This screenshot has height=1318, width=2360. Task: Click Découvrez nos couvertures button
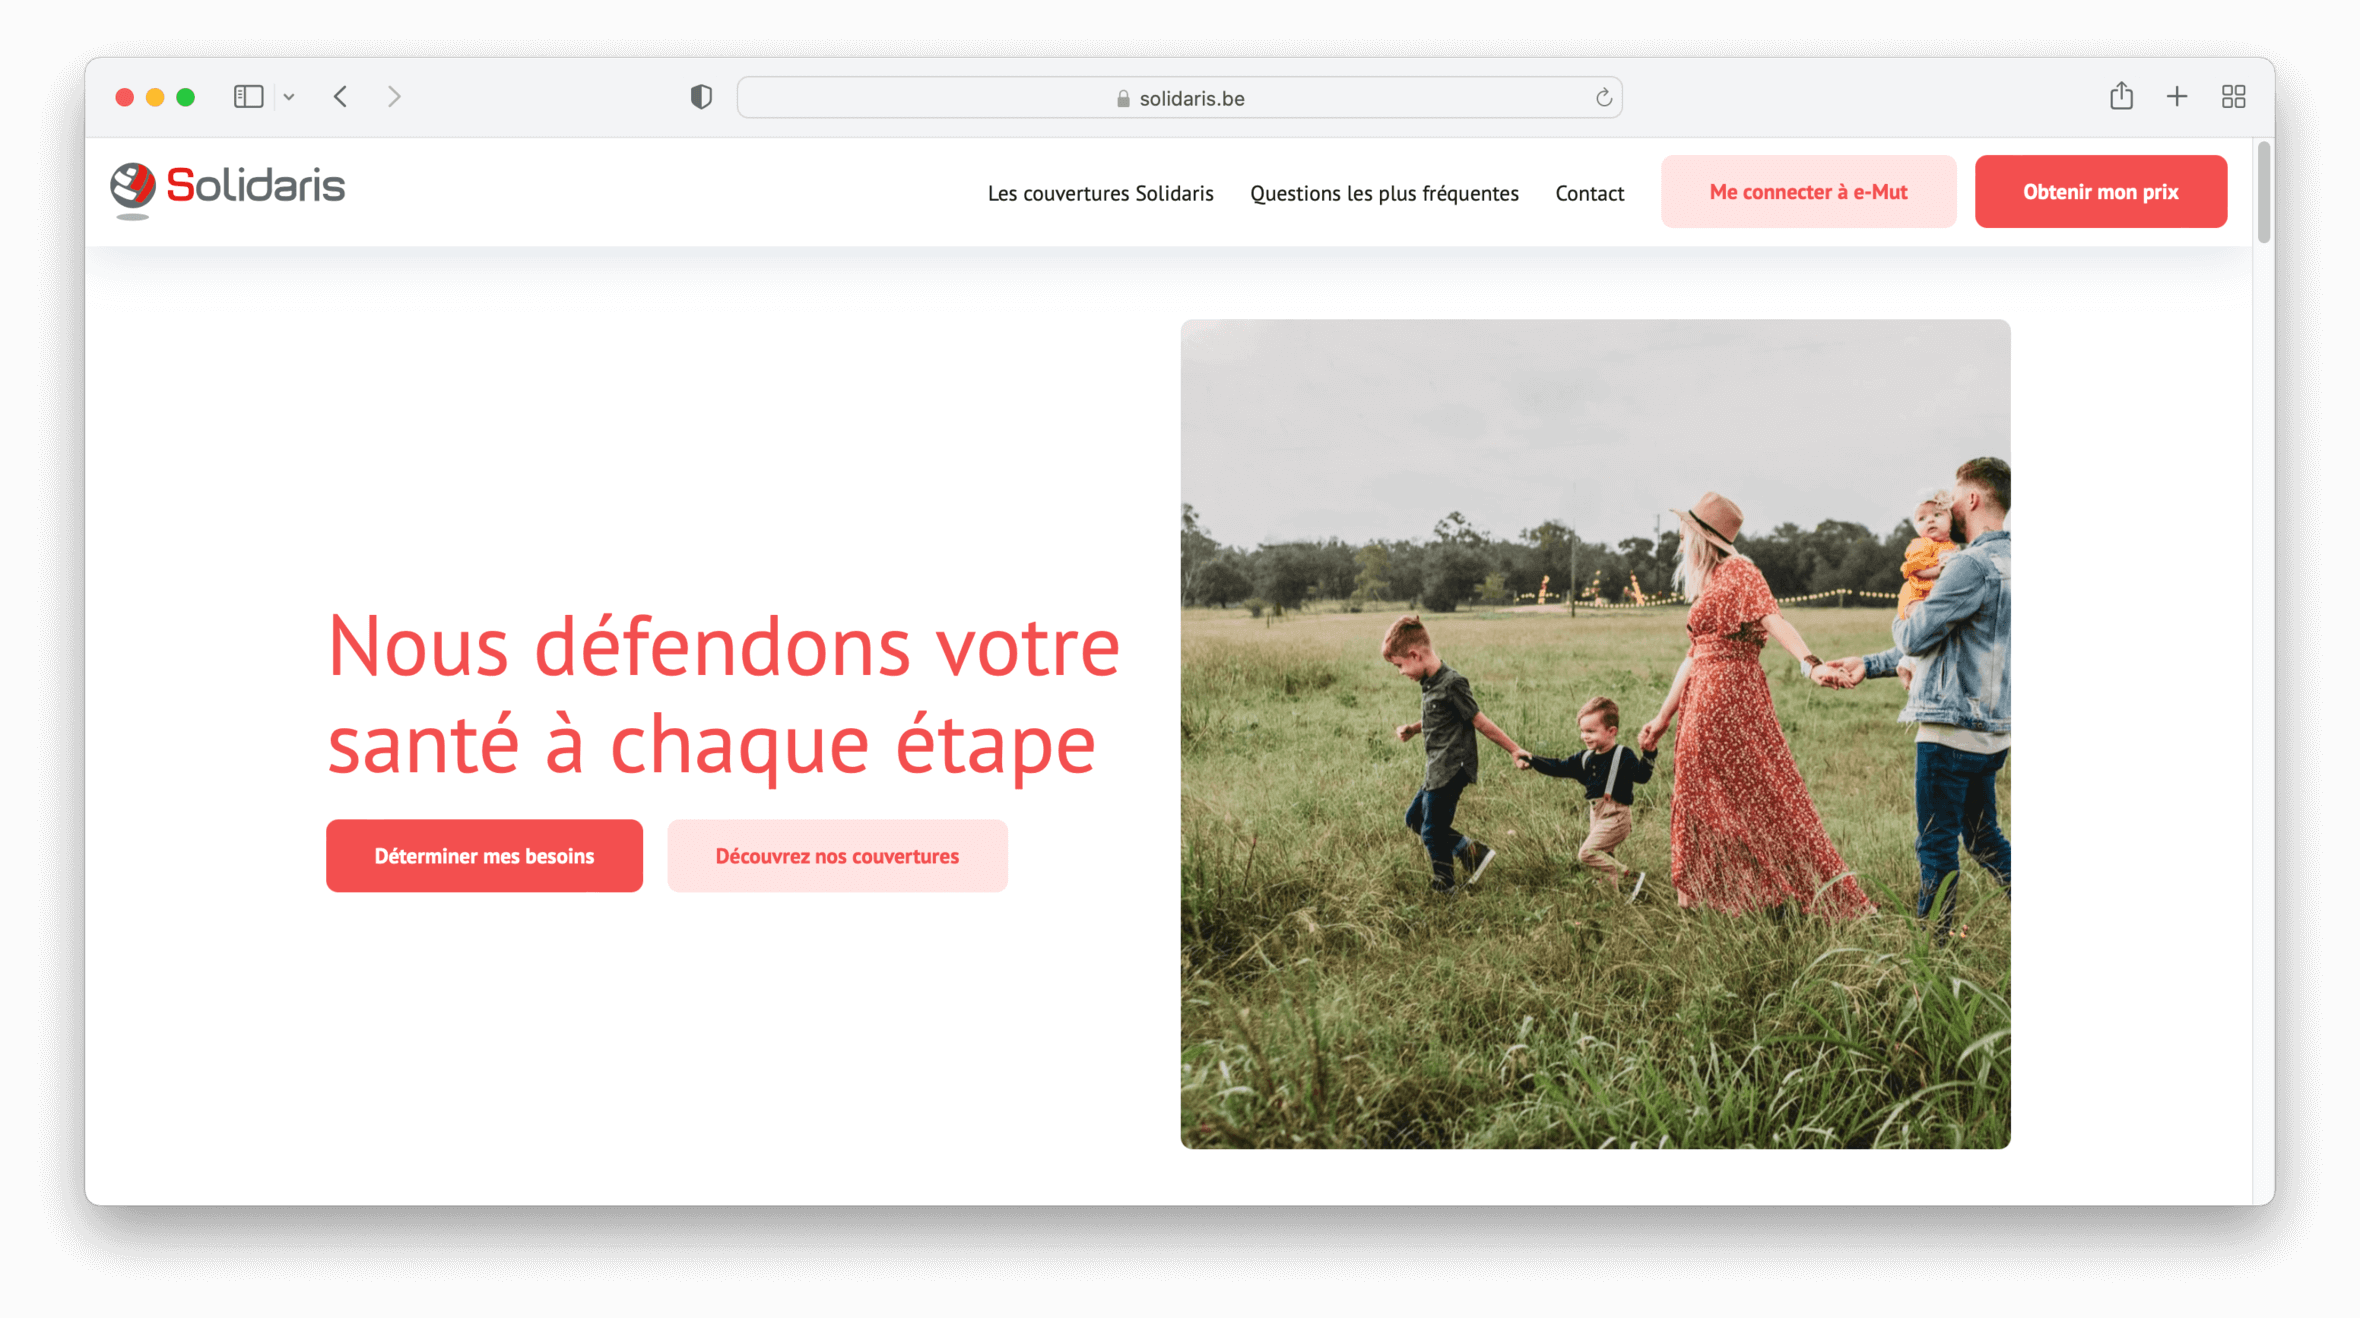click(837, 856)
